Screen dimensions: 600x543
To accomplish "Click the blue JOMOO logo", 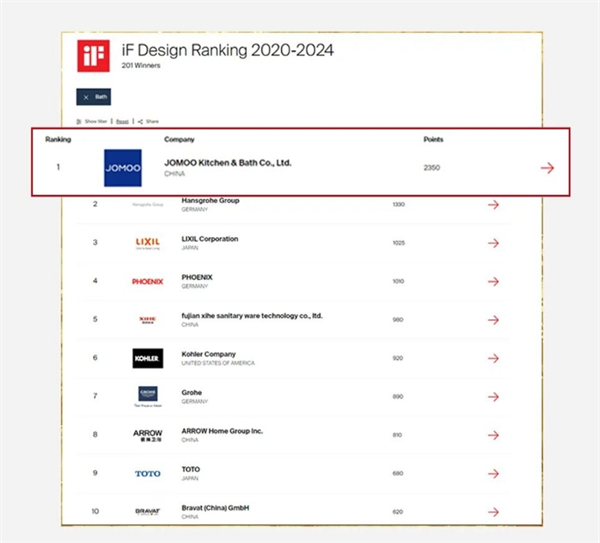I will (x=123, y=168).
